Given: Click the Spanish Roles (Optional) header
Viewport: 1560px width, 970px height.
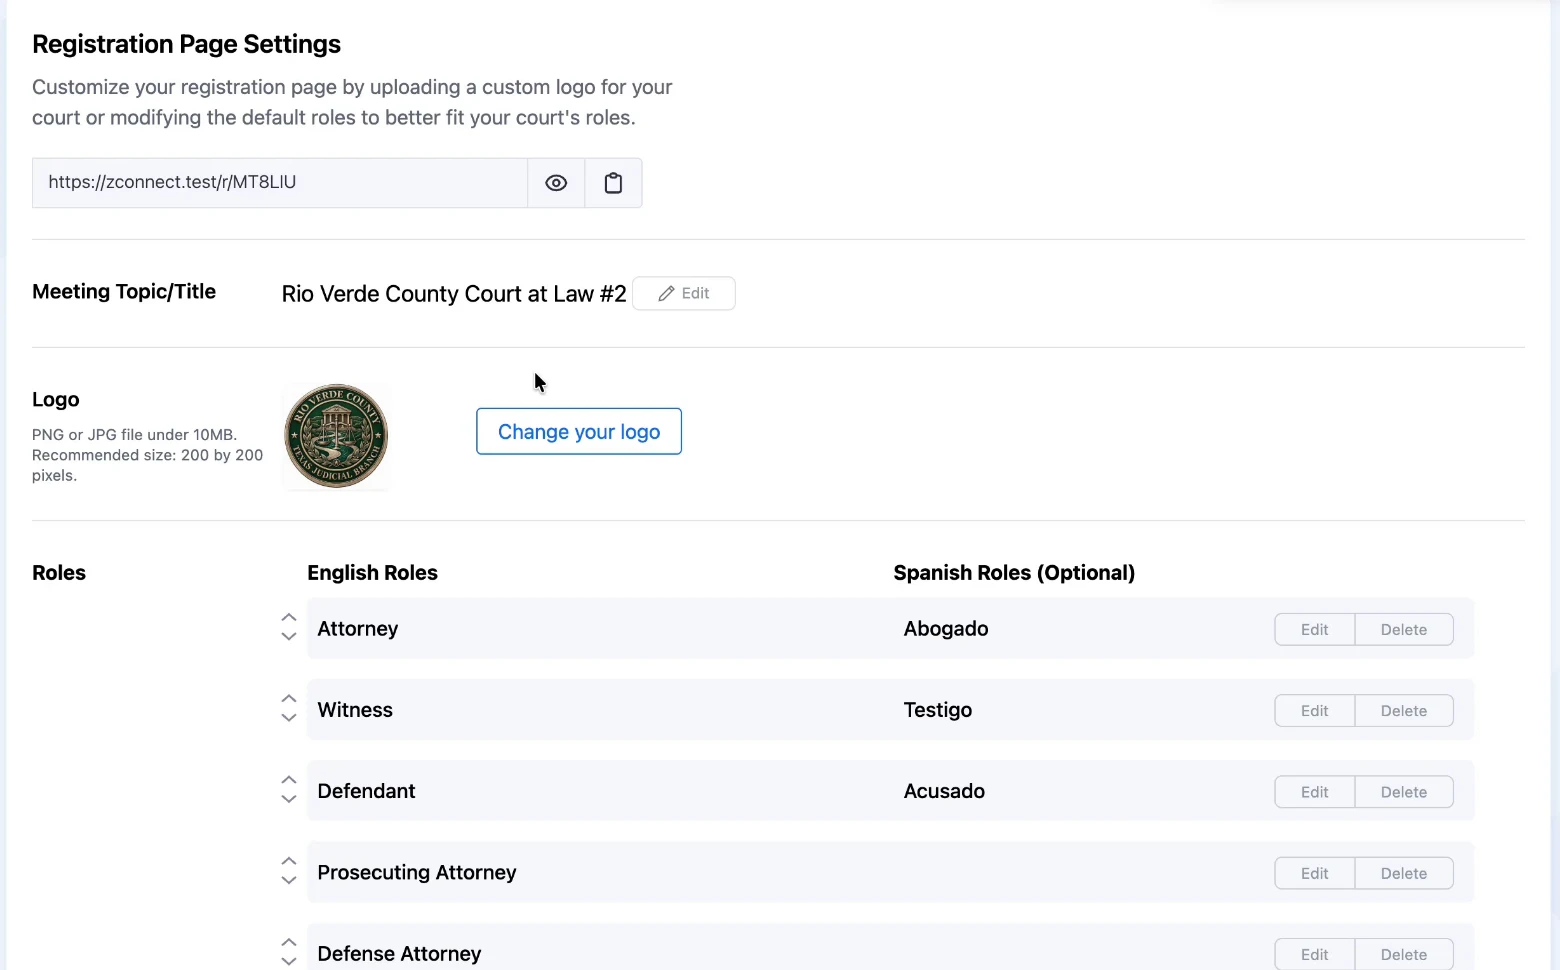Looking at the screenshot, I should click(x=1014, y=573).
